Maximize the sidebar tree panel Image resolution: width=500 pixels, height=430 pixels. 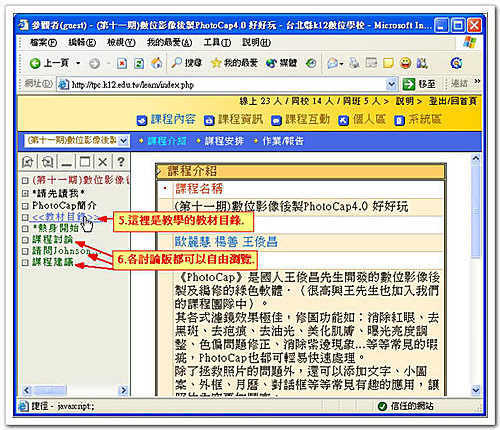pos(85,162)
